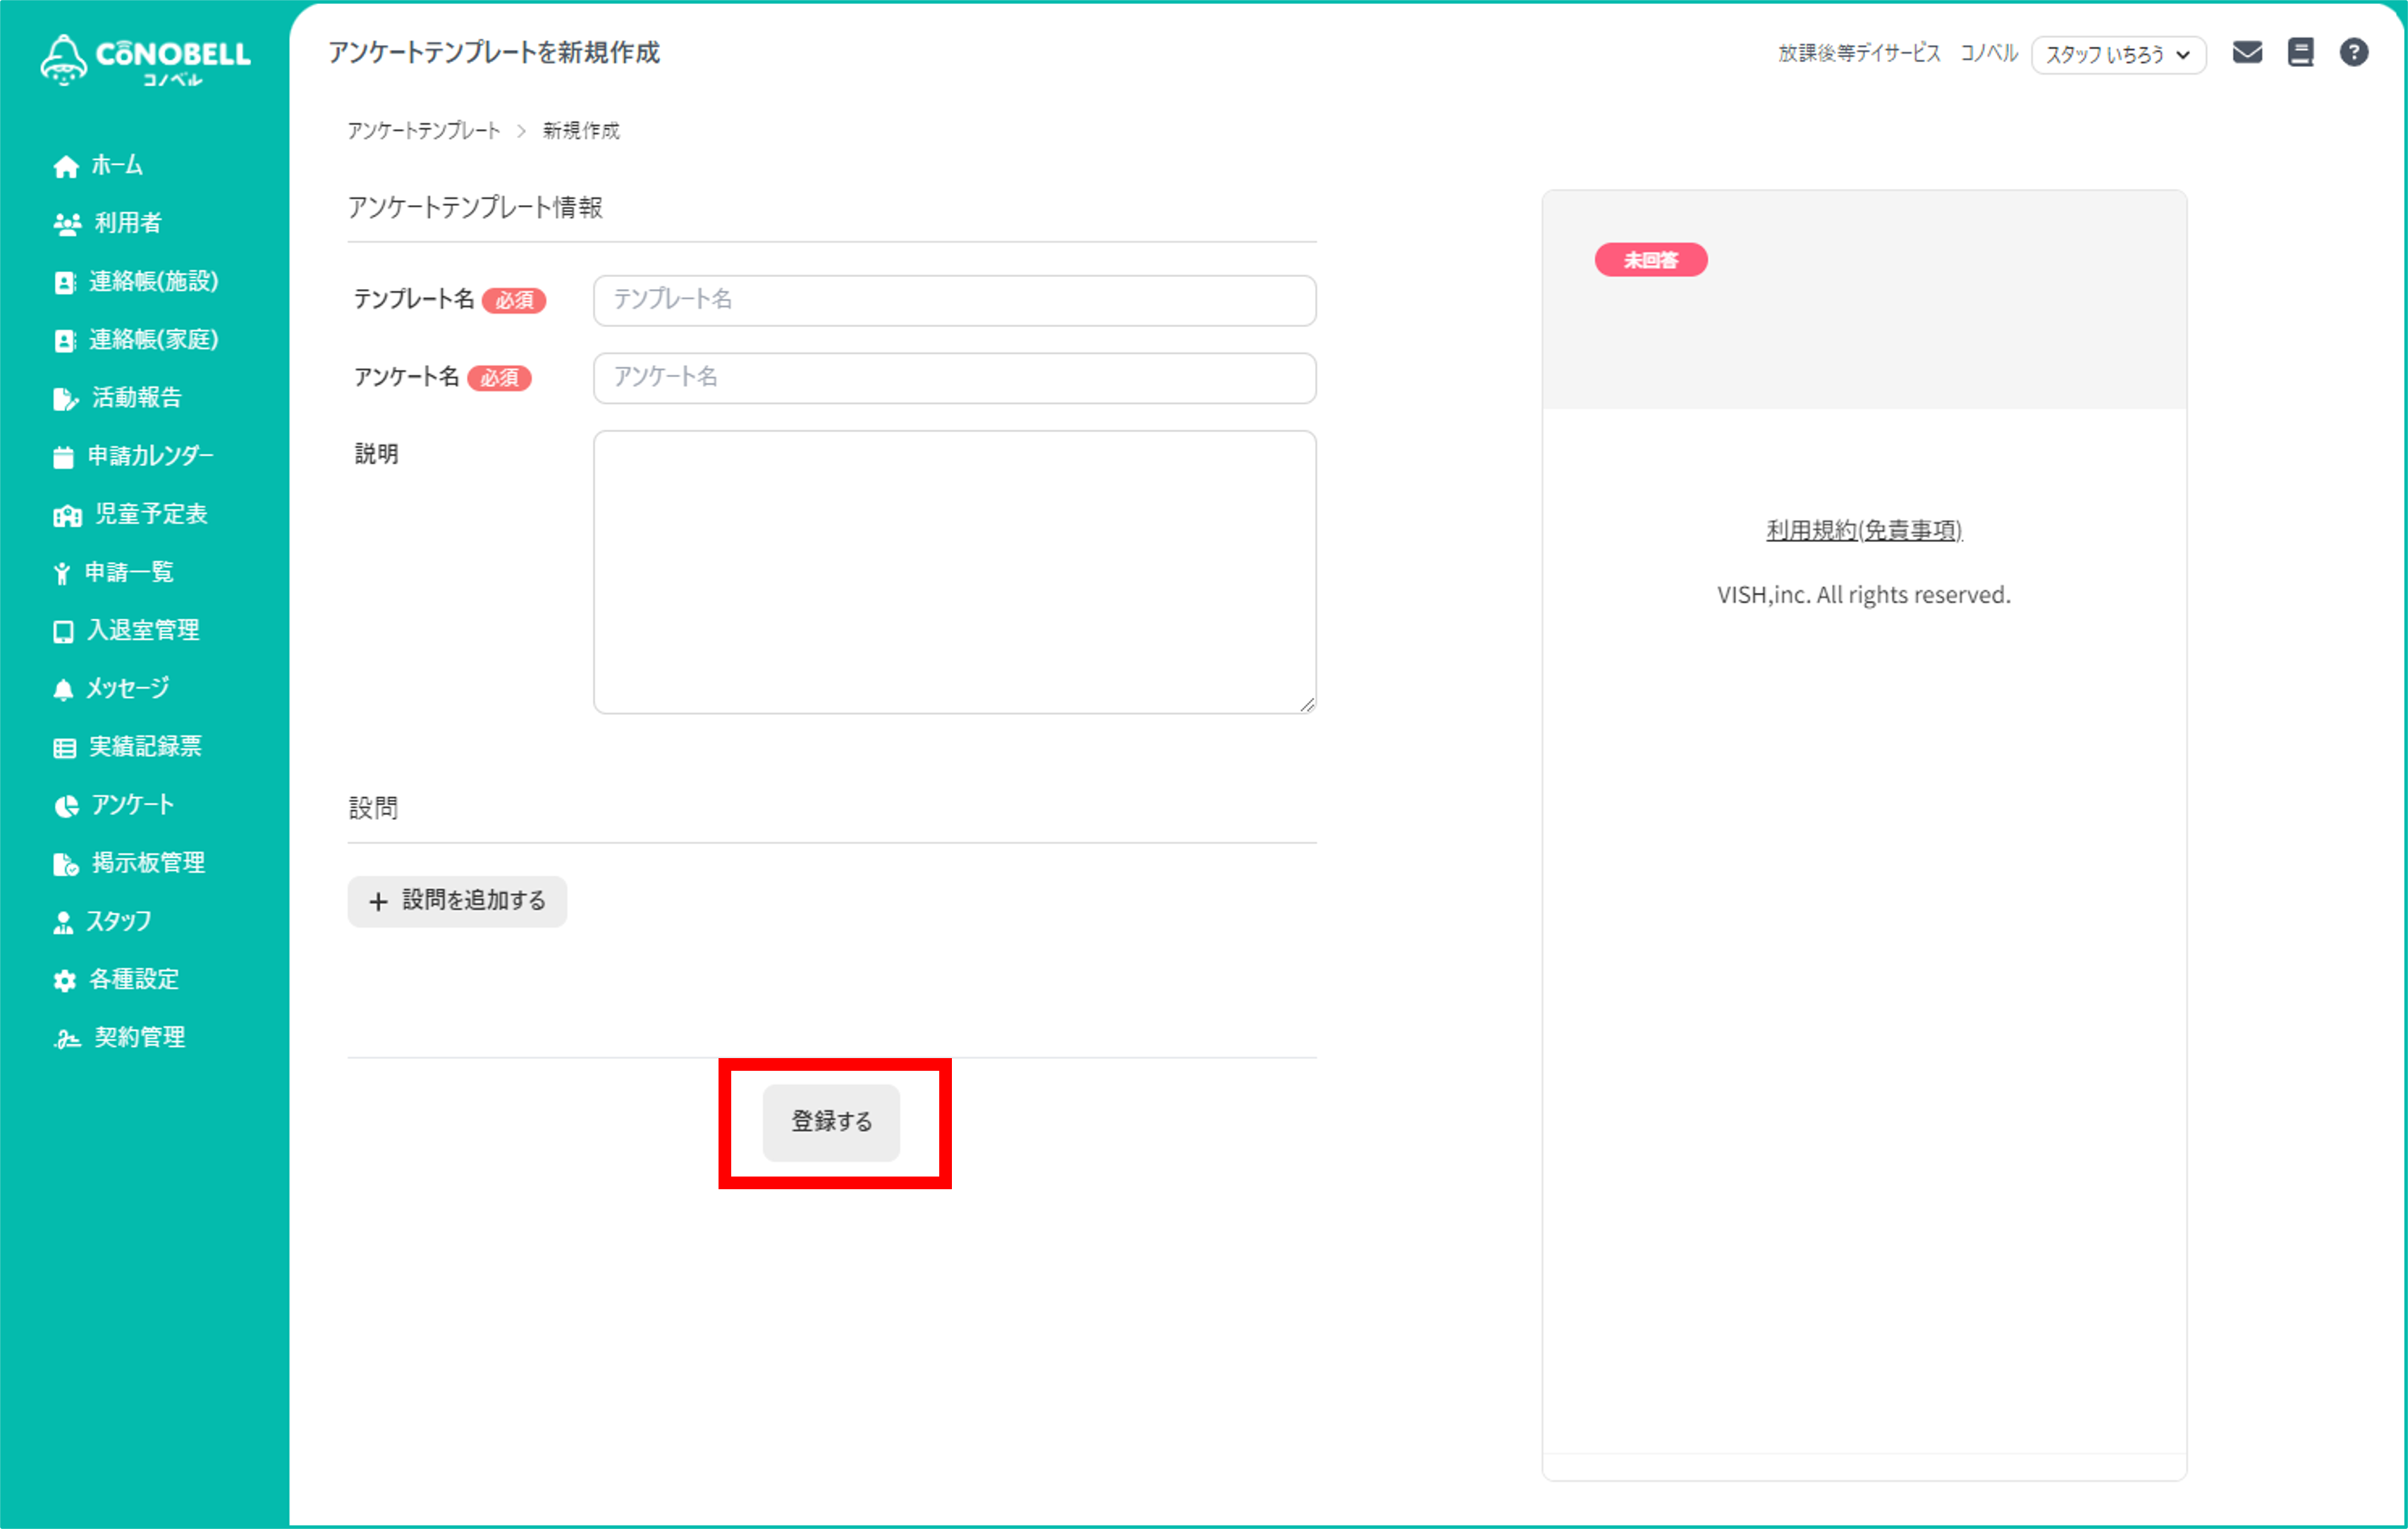Click the アンケート名 input field
Viewport: 2408px width, 1529px height.
(954, 378)
